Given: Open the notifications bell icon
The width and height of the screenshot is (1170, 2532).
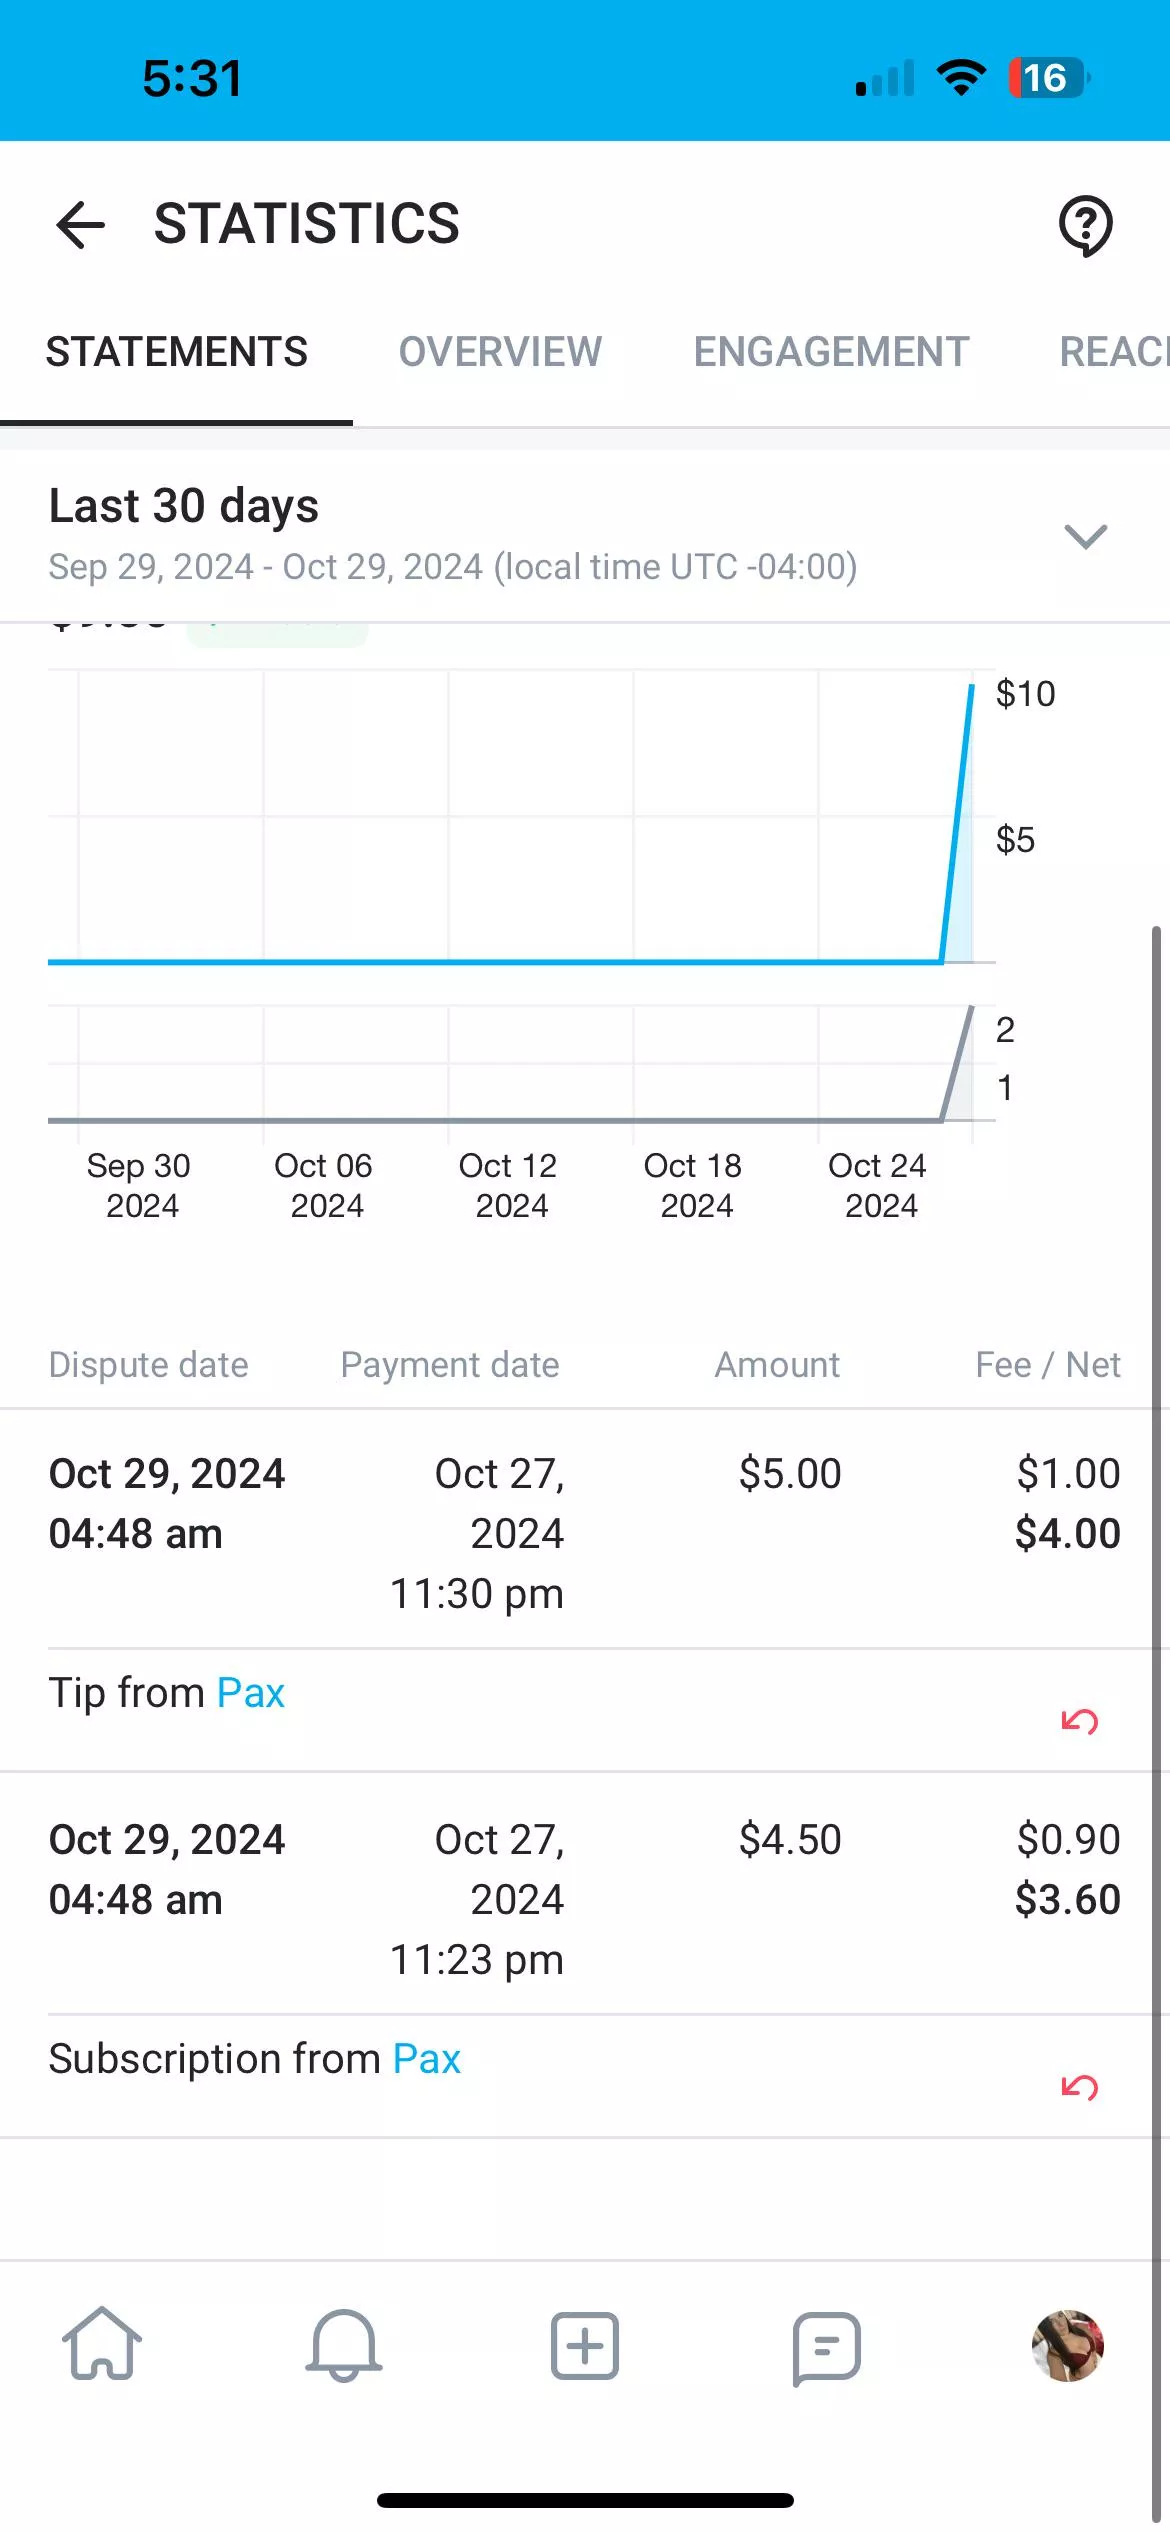Looking at the screenshot, I should tap(343, 2345).
